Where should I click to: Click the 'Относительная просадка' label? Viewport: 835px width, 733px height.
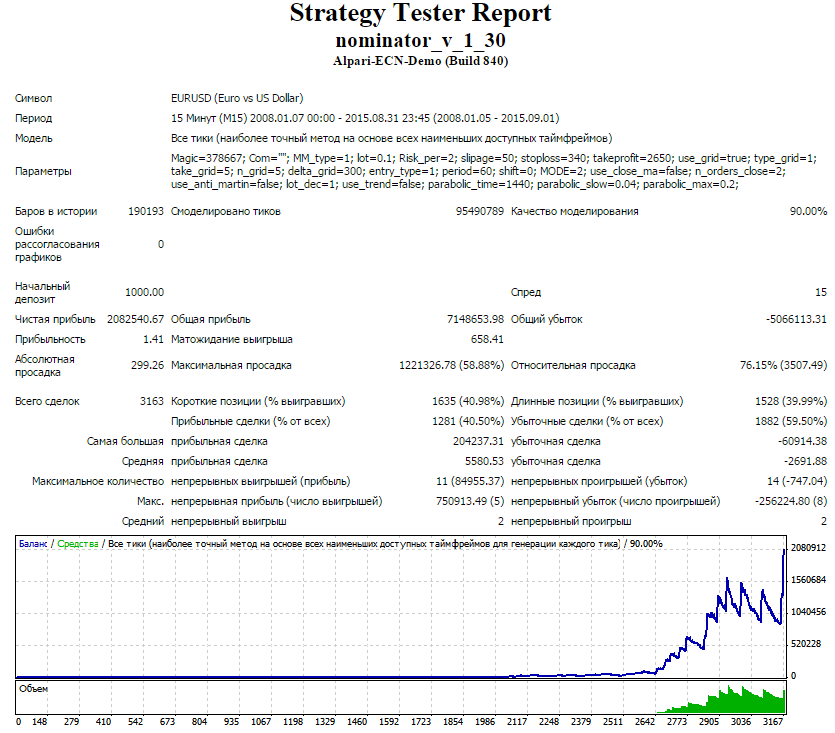[x=573, y=366]
